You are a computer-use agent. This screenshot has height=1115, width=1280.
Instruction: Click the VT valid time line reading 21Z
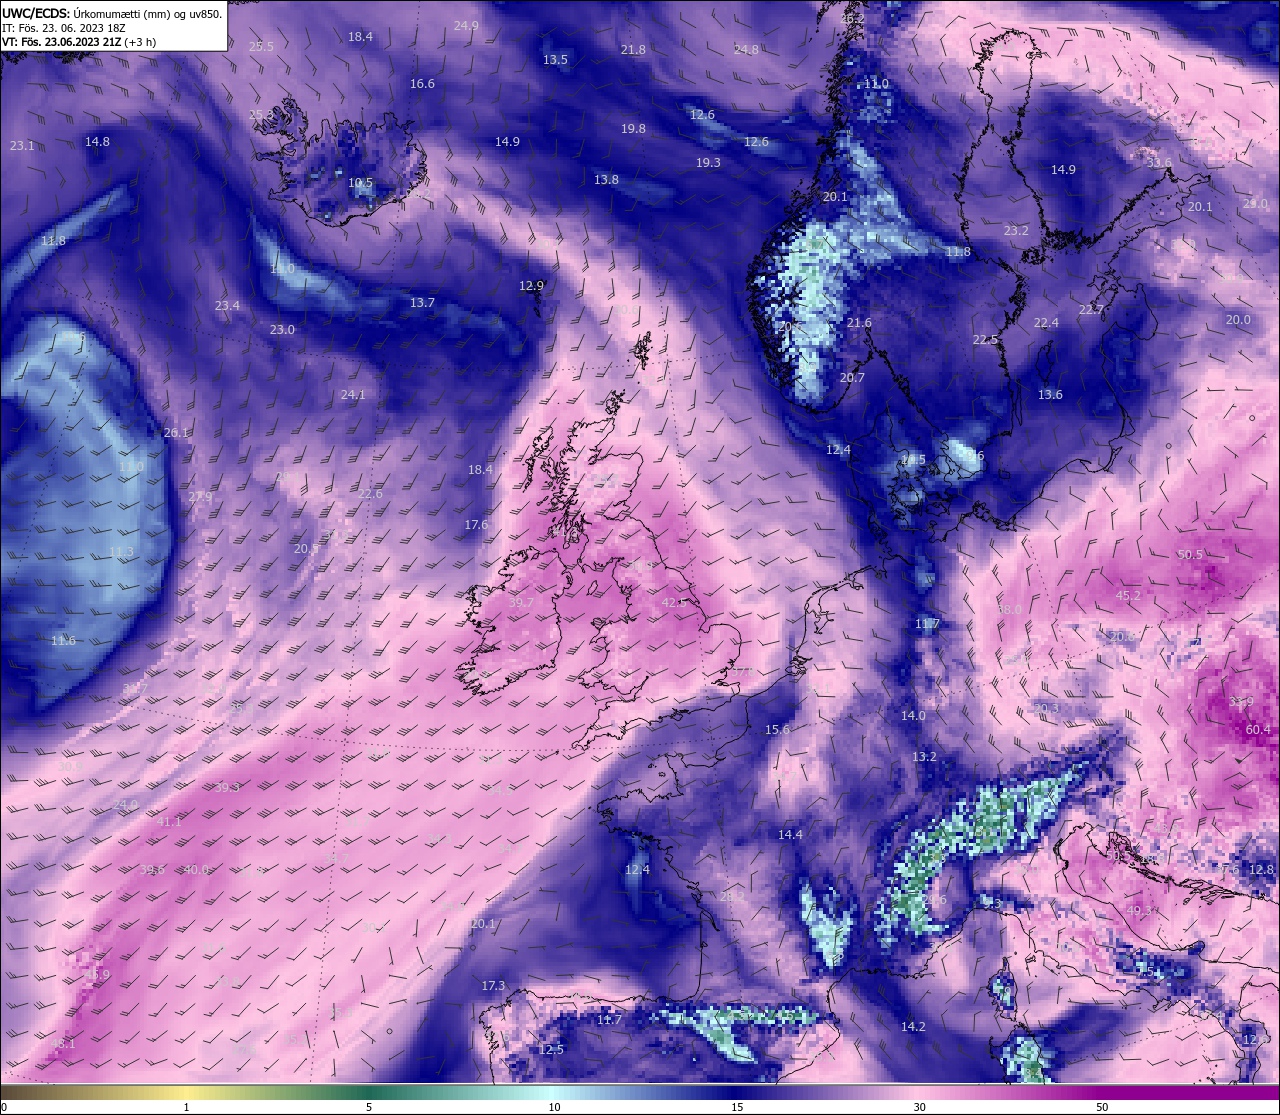[77, 42]
